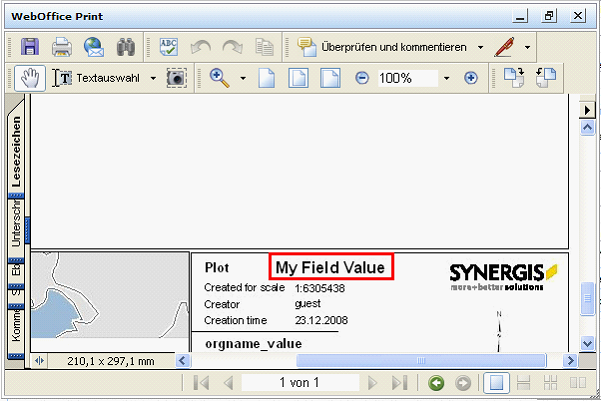Viewport: 601px width, 401px height.
Task: Click the vertical scrollbar thumb
Action: tap(587, 299)
